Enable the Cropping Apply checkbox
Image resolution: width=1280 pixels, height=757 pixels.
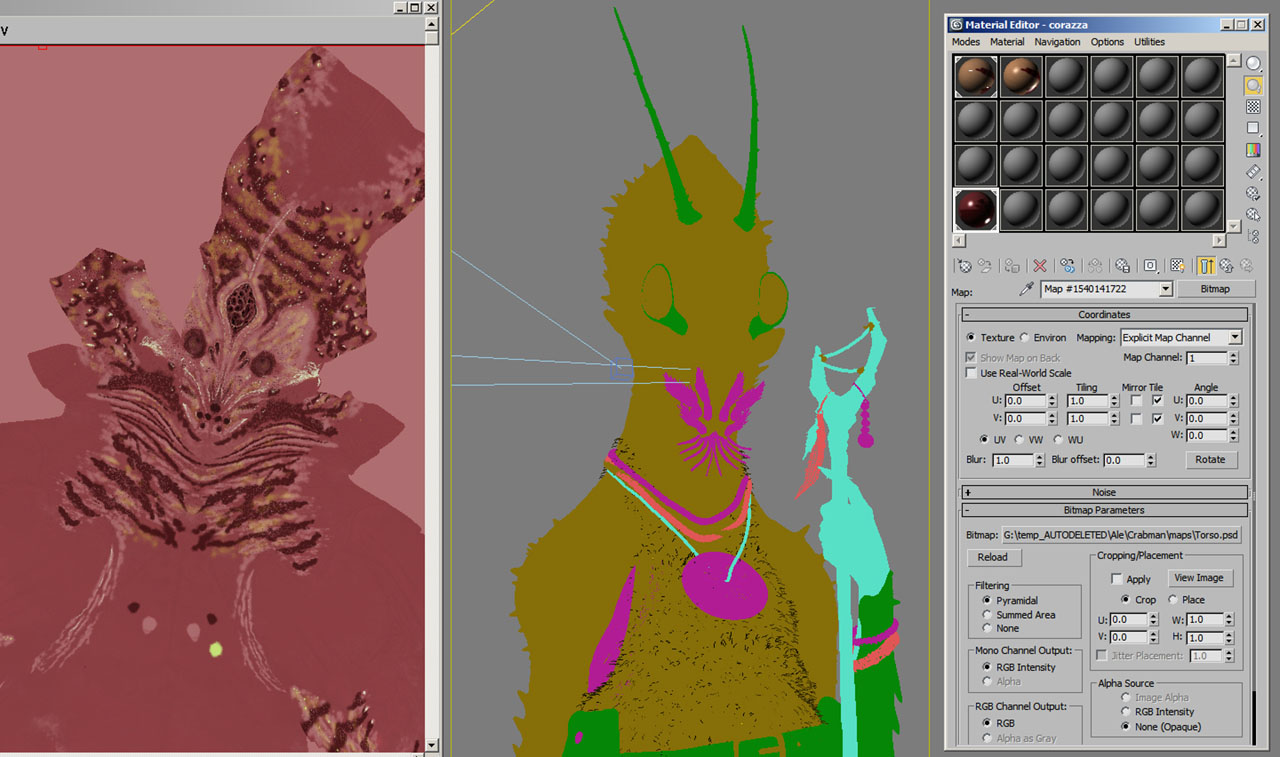1117,579
